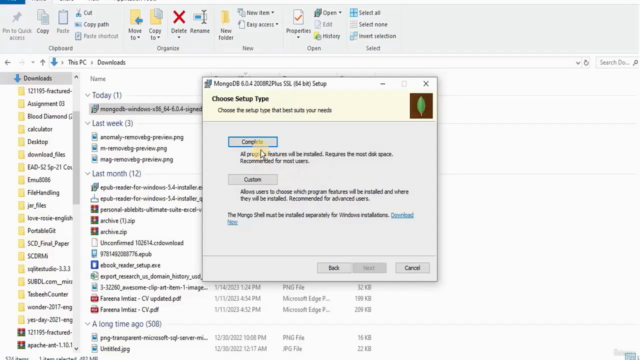This screenshot has height=360, width=640.
Task: Select the mongodb-windows-x86_64 installer file
Action: pos(147,109)
